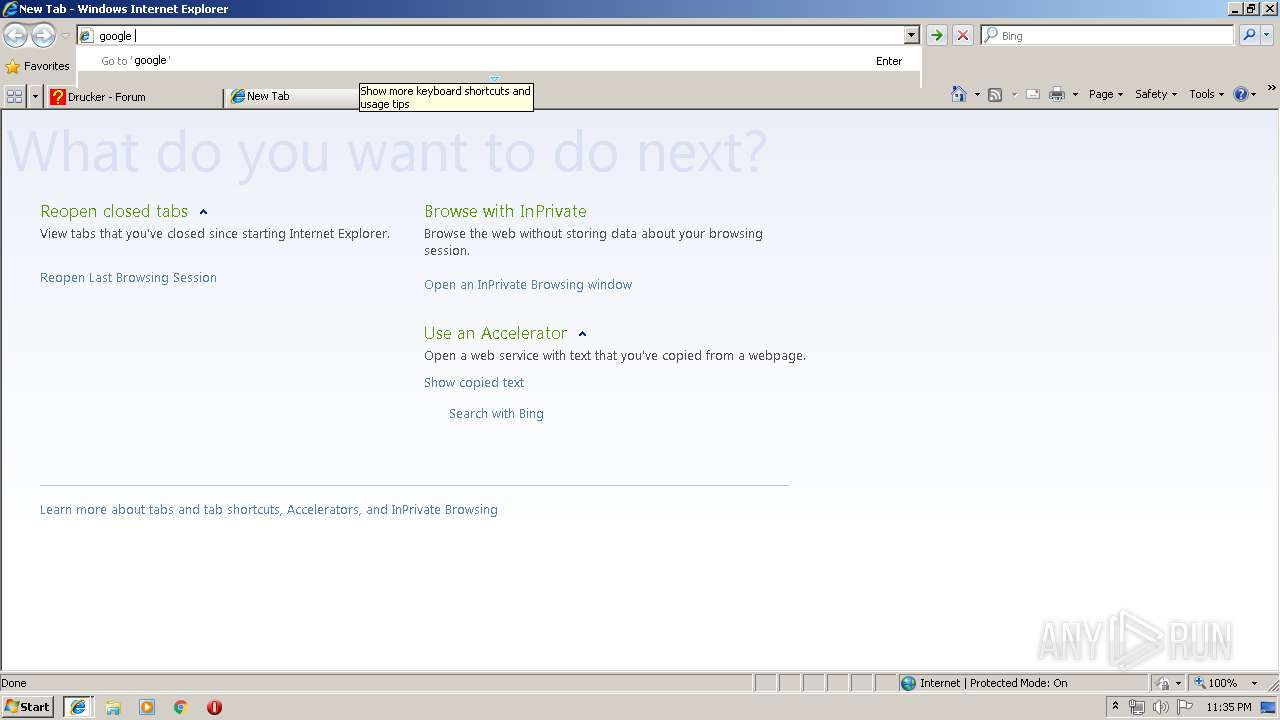Image resolution: width=1280 pixels, height=720 pixels.
Task: Click the RSS Feeds icon
Action: pos(995,95)
